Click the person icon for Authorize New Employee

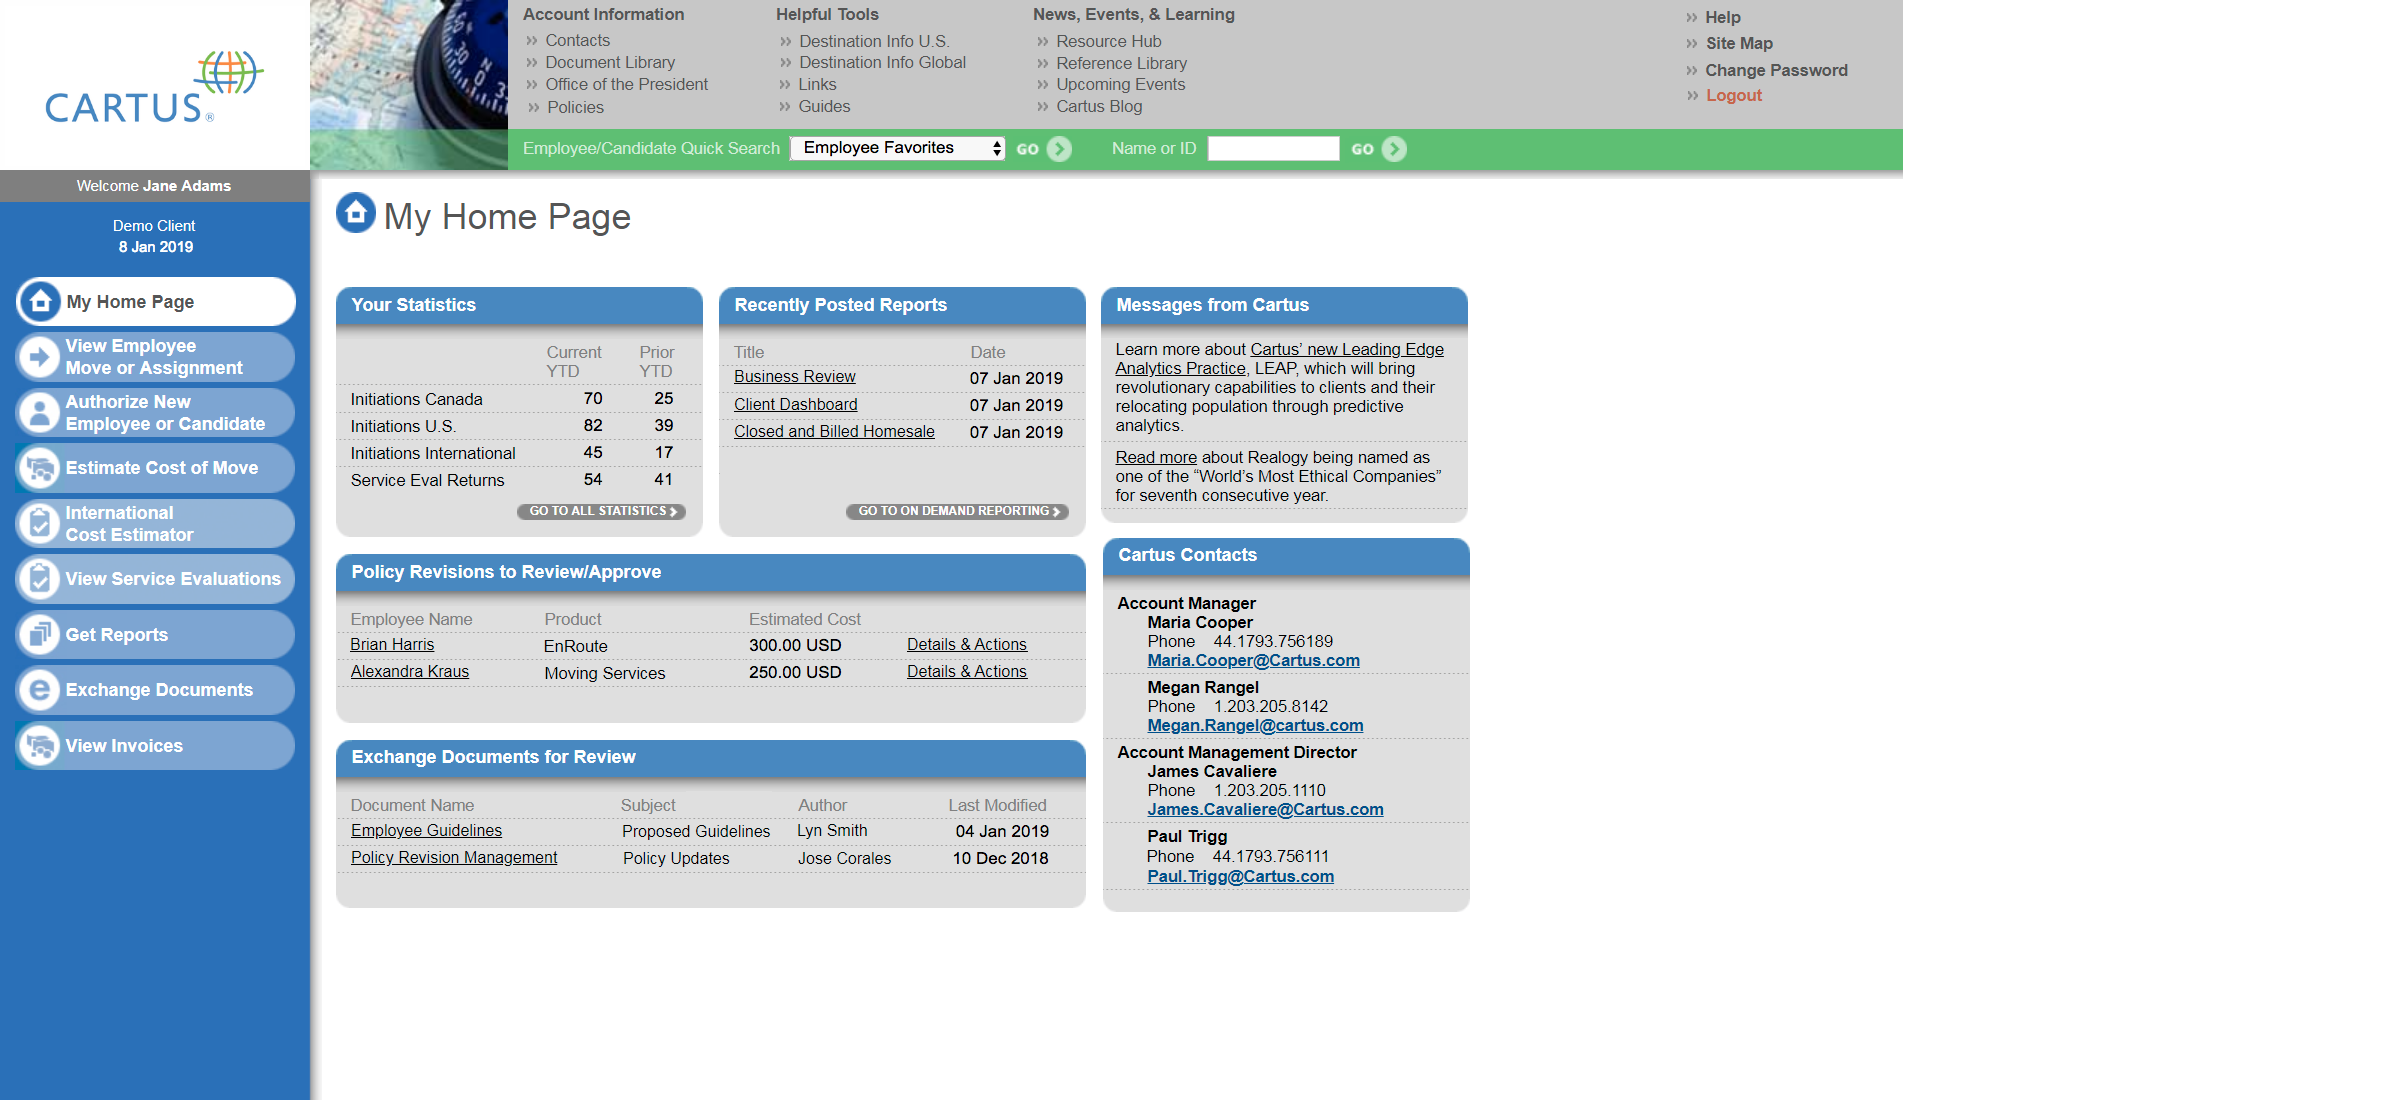(40, 412)
